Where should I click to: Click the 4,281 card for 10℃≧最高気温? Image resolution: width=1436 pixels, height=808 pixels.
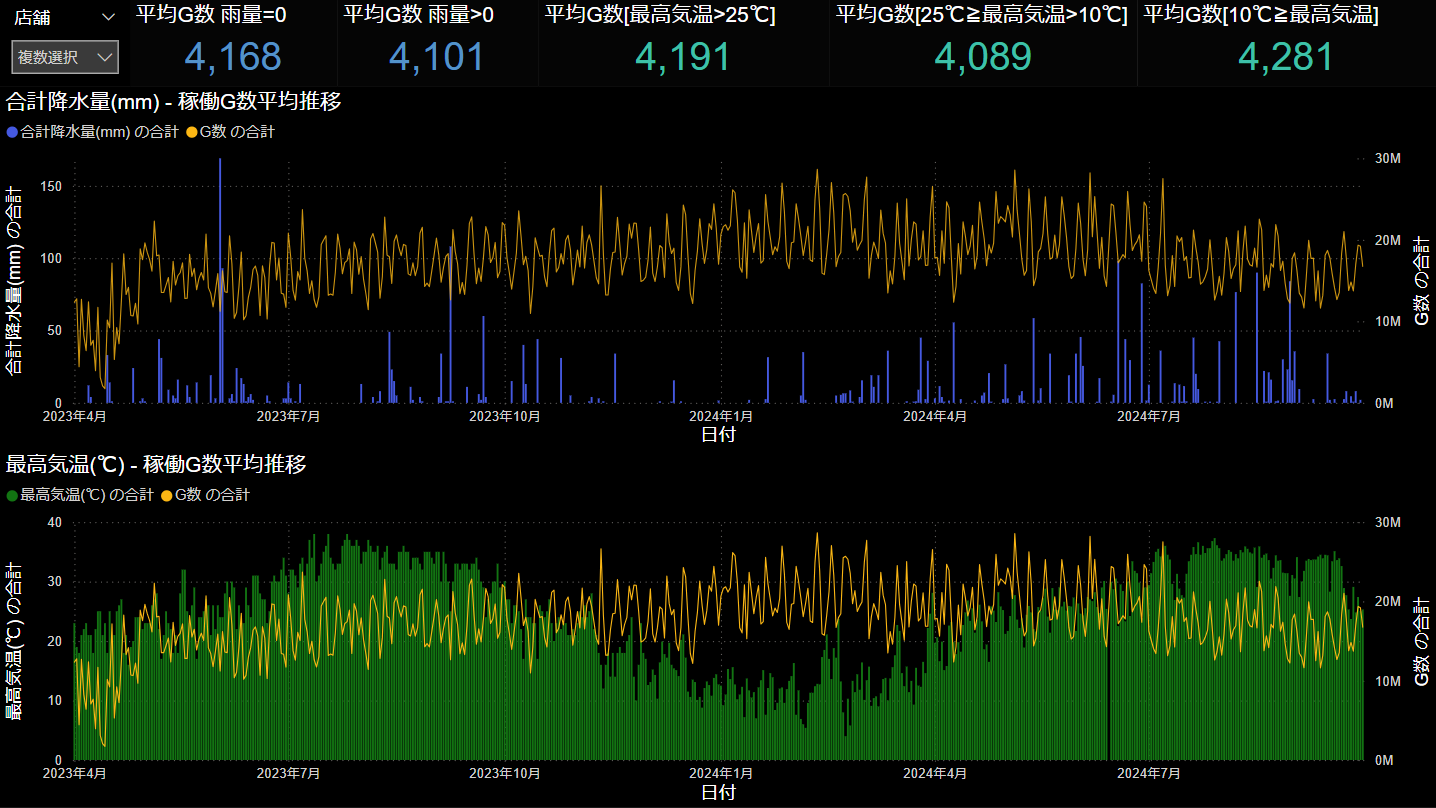tap(1285, 58)
